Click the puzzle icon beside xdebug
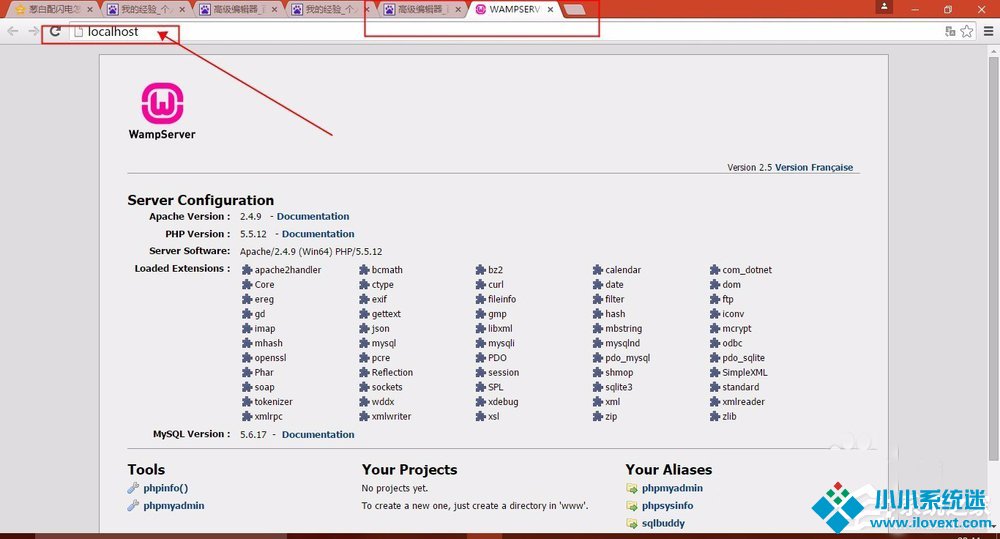This screenshot has width=1000, height=539. point(481,402)
